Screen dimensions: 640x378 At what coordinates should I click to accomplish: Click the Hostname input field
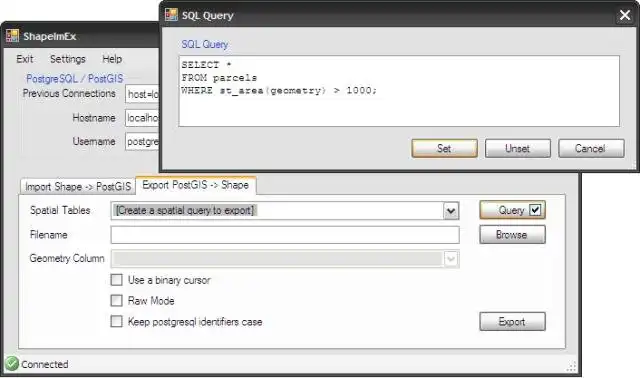pyautogui.click(x=142, y=118)
